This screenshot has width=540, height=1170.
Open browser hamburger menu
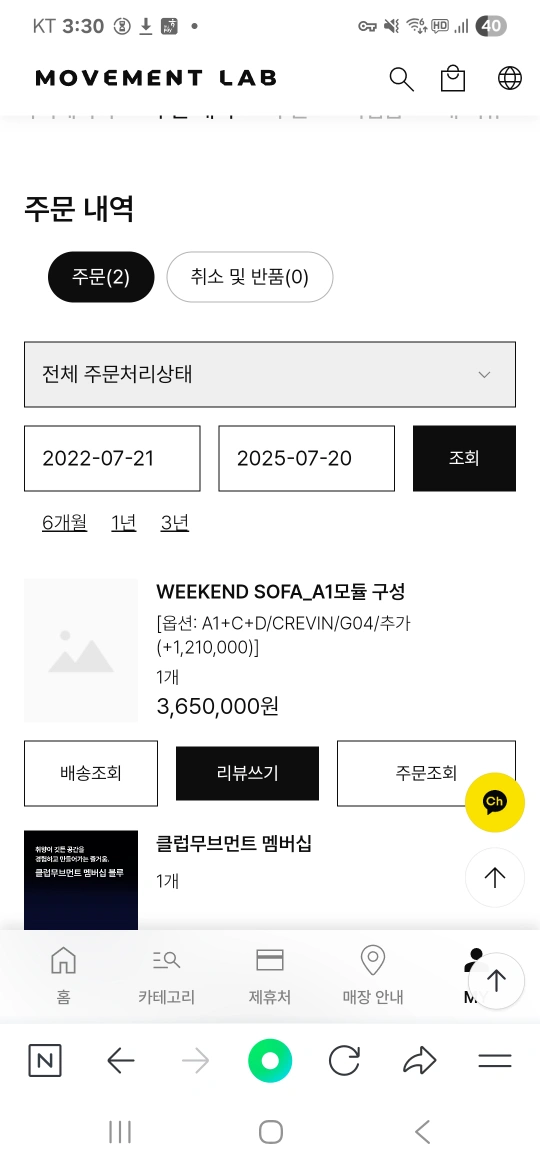click(495, 1060)
